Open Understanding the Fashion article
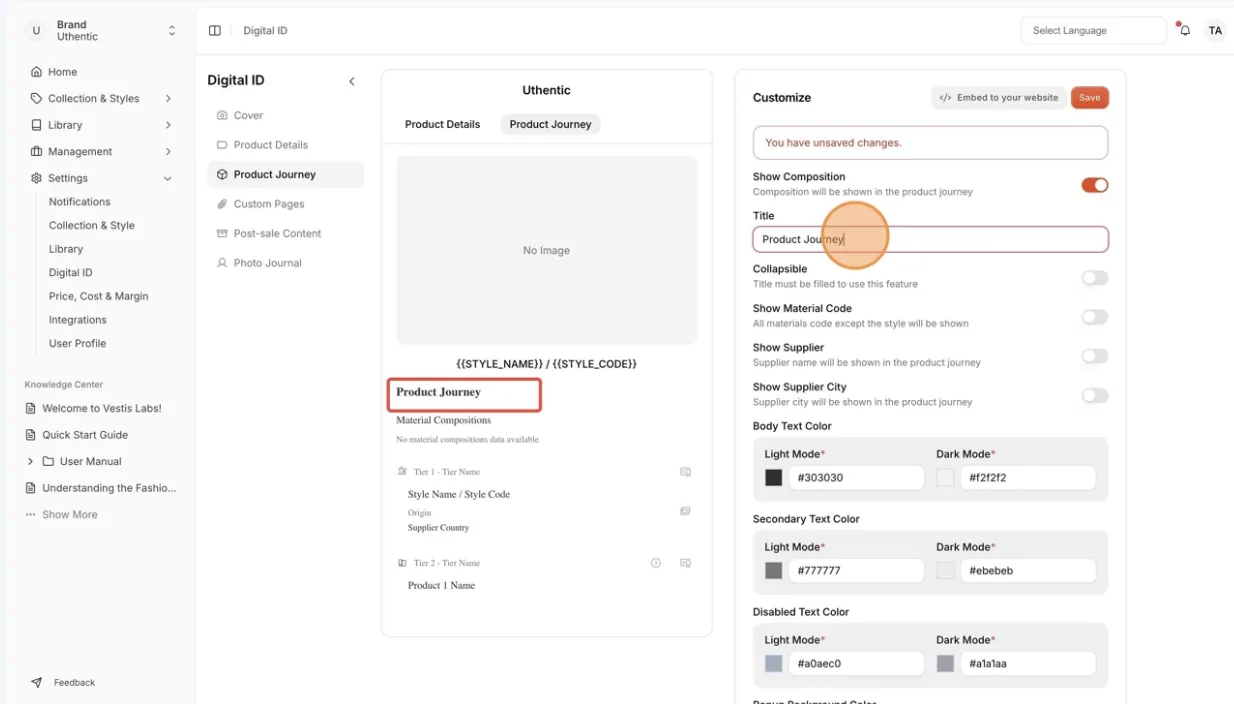The image size is (1234, 704). (x=108, y=488)
